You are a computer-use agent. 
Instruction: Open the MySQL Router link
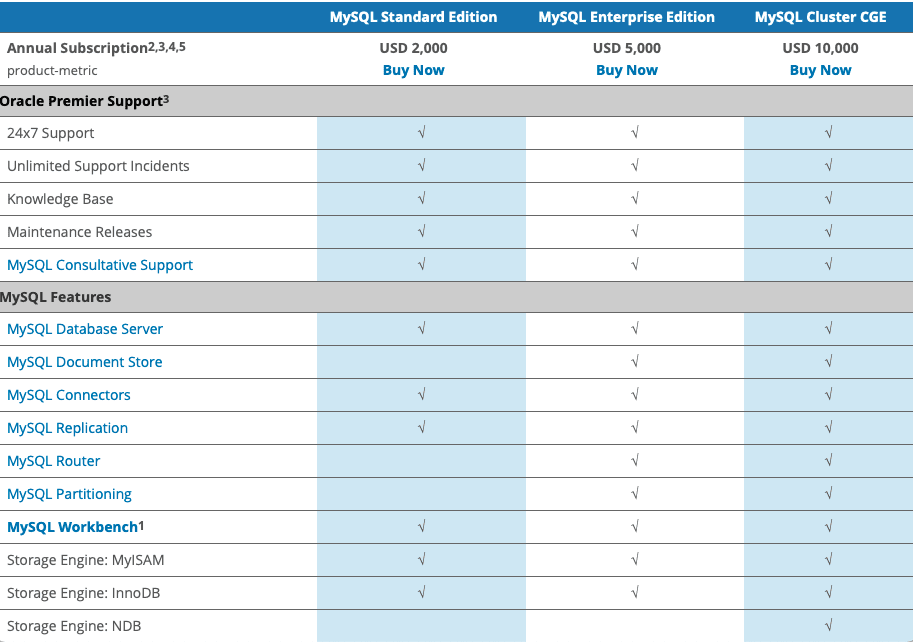coord(54,461)
